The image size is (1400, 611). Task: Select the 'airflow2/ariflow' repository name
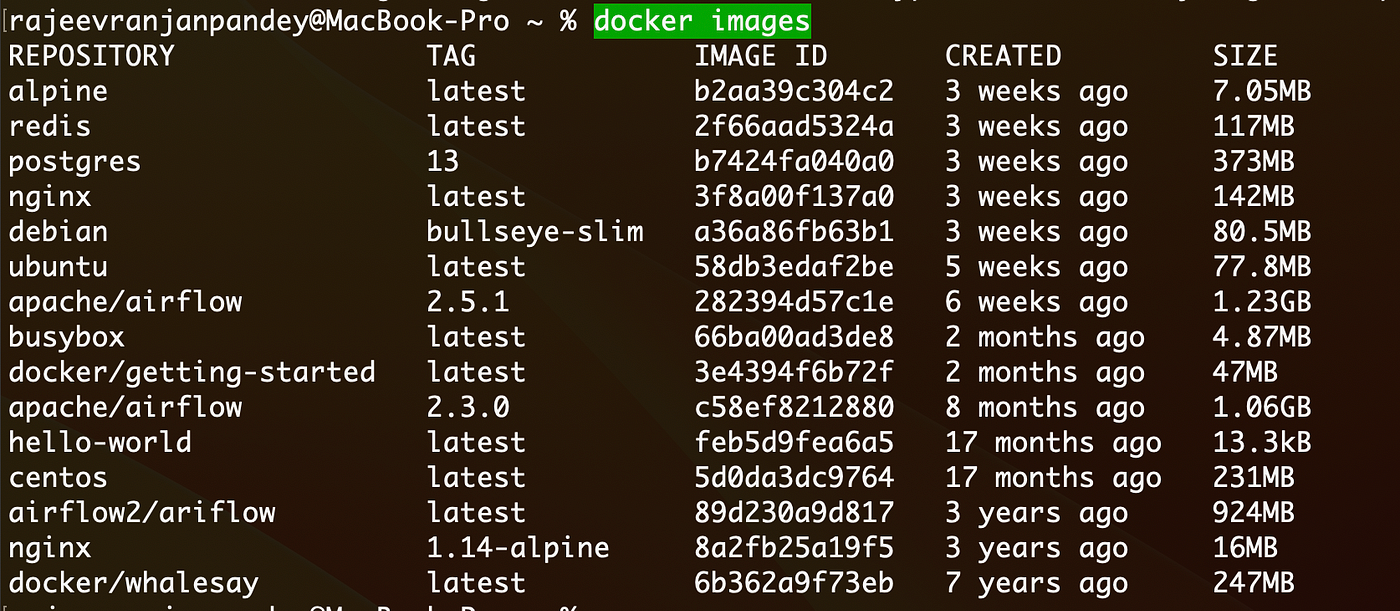click(142, 513)
